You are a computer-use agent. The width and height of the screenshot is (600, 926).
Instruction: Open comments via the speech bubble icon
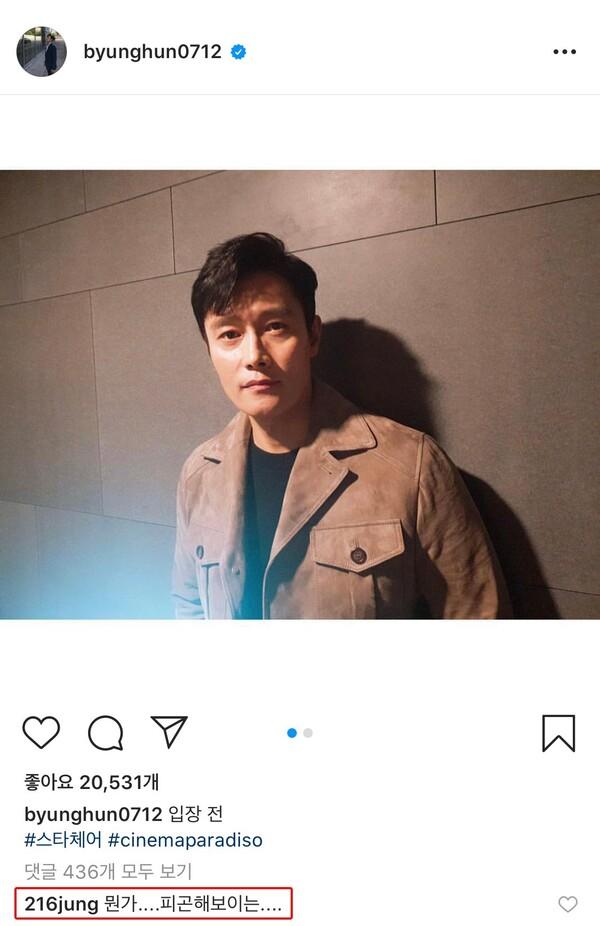pos(106,733)
